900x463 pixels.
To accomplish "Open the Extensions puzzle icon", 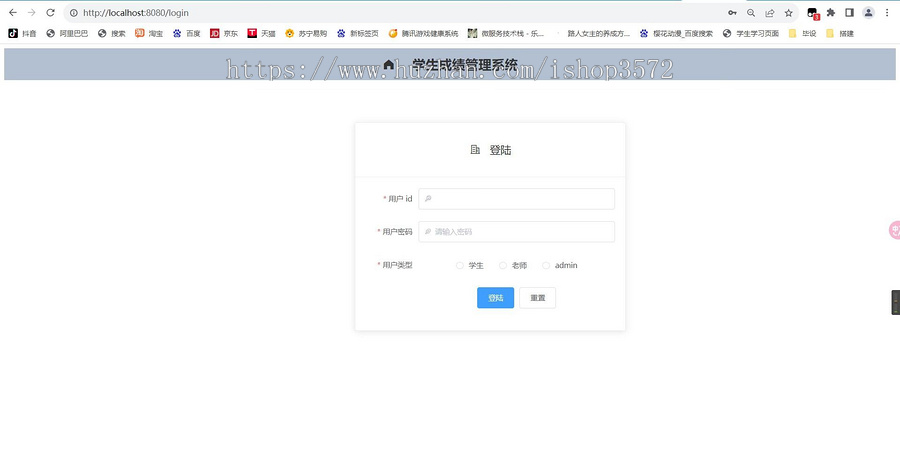I will [x=831, y=13].
